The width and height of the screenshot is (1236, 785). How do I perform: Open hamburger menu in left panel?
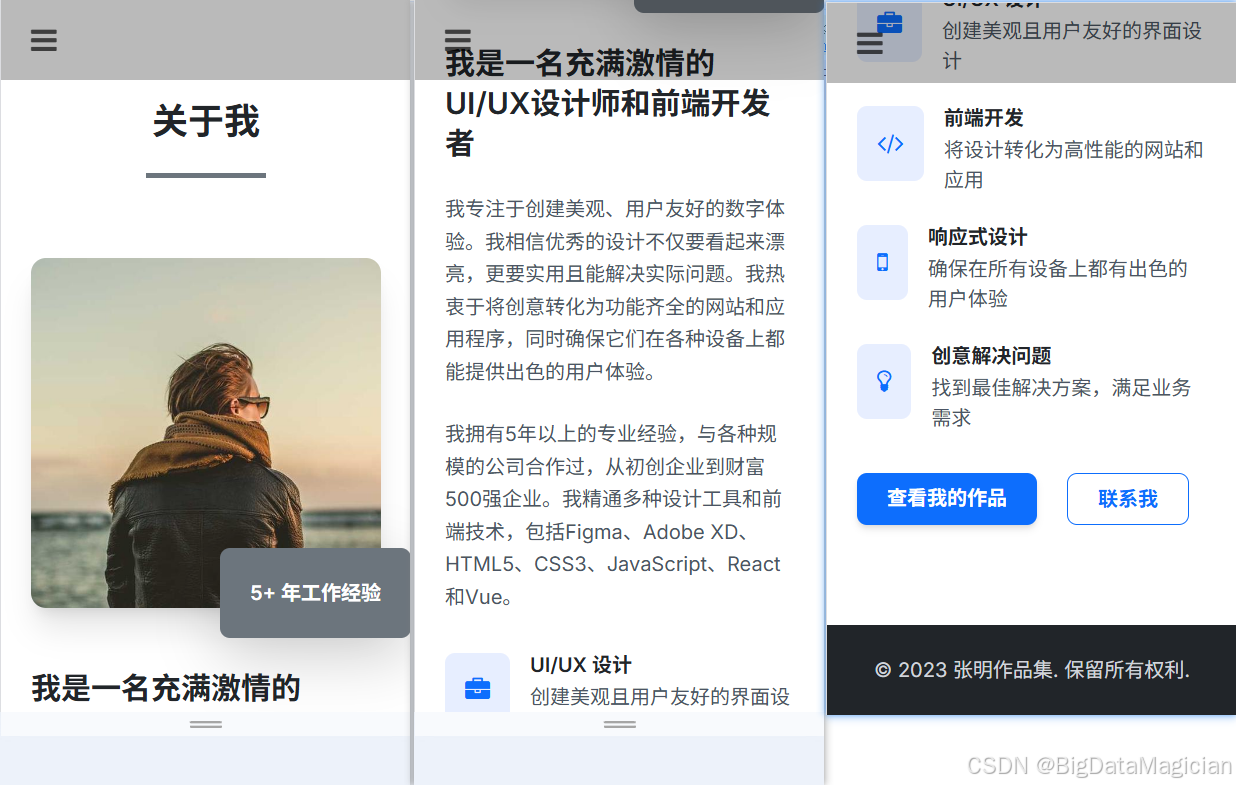[43, 40]
